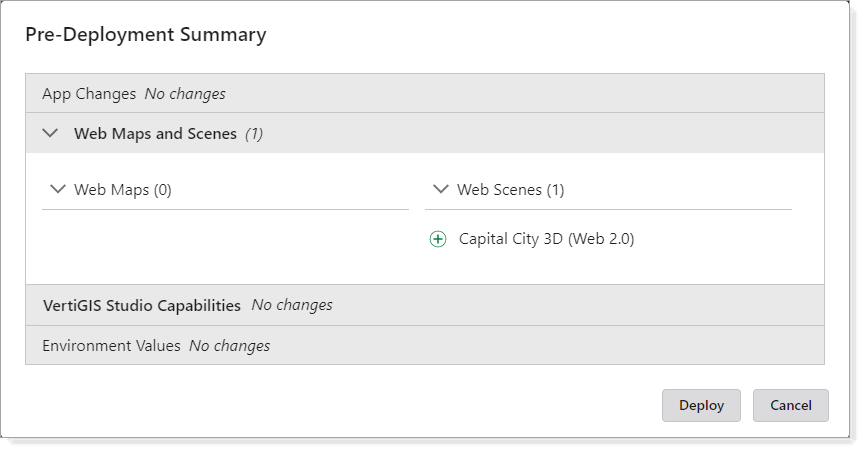Collapse the Web Scenes subsection chevron
The height and width of the screenshot is (453, 865).
click(440, 189)
